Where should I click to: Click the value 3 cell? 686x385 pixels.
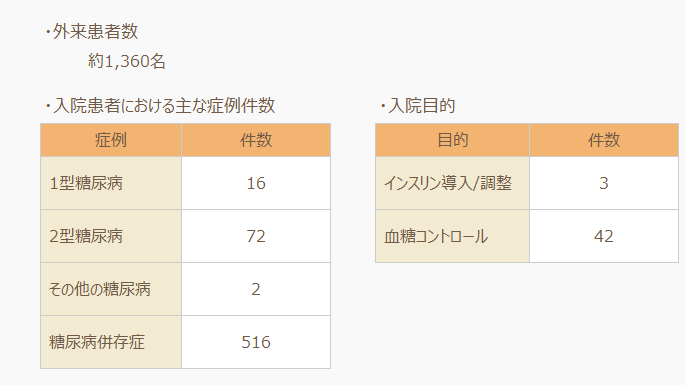(604, 183)
